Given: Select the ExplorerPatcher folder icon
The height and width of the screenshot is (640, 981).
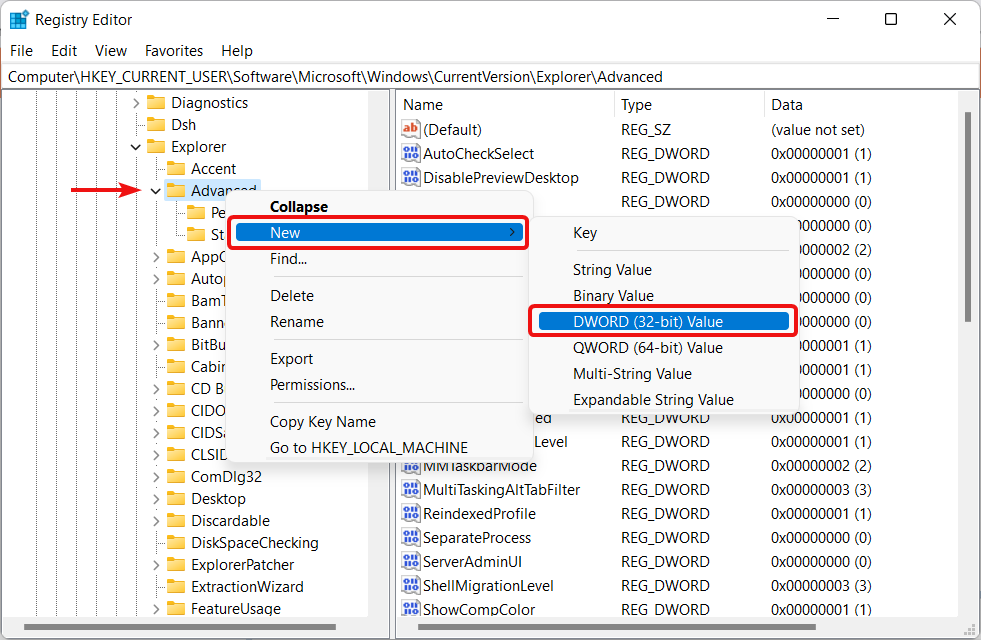Looking at the screenshot, I should tap(176, 565).
